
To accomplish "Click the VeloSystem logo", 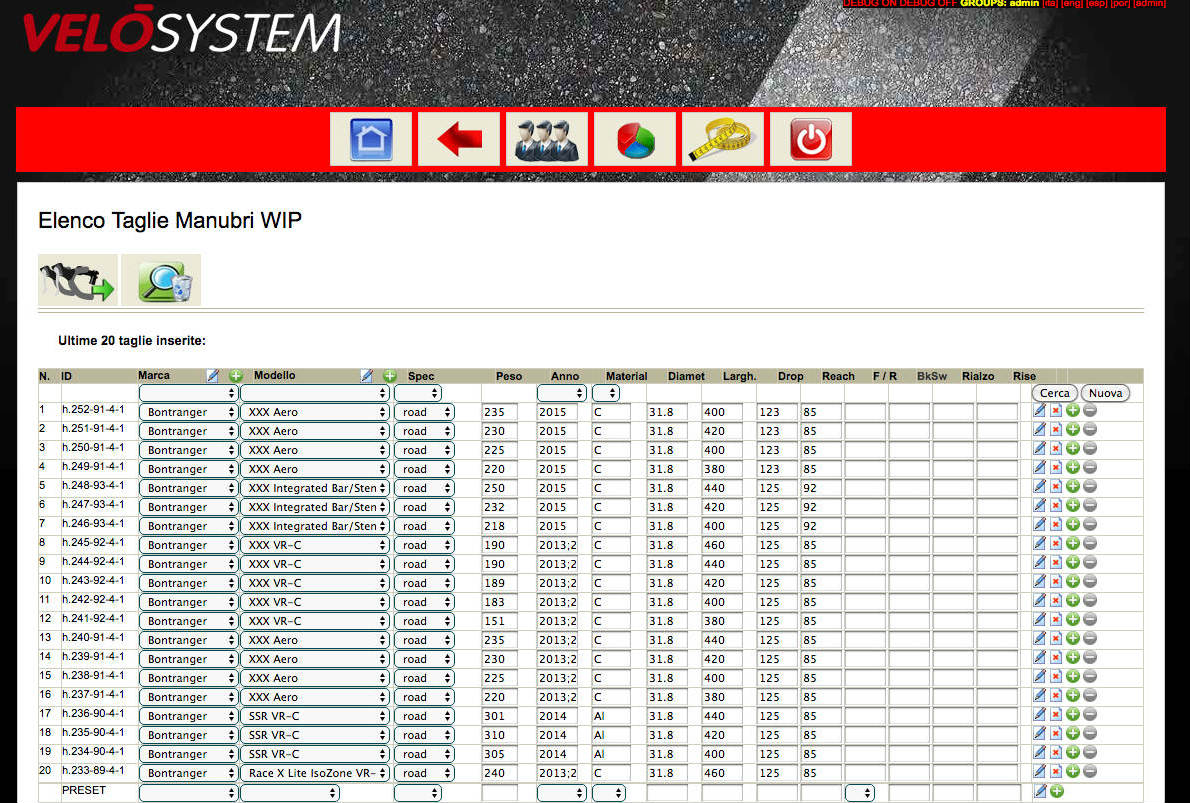I will coord(181,32).
